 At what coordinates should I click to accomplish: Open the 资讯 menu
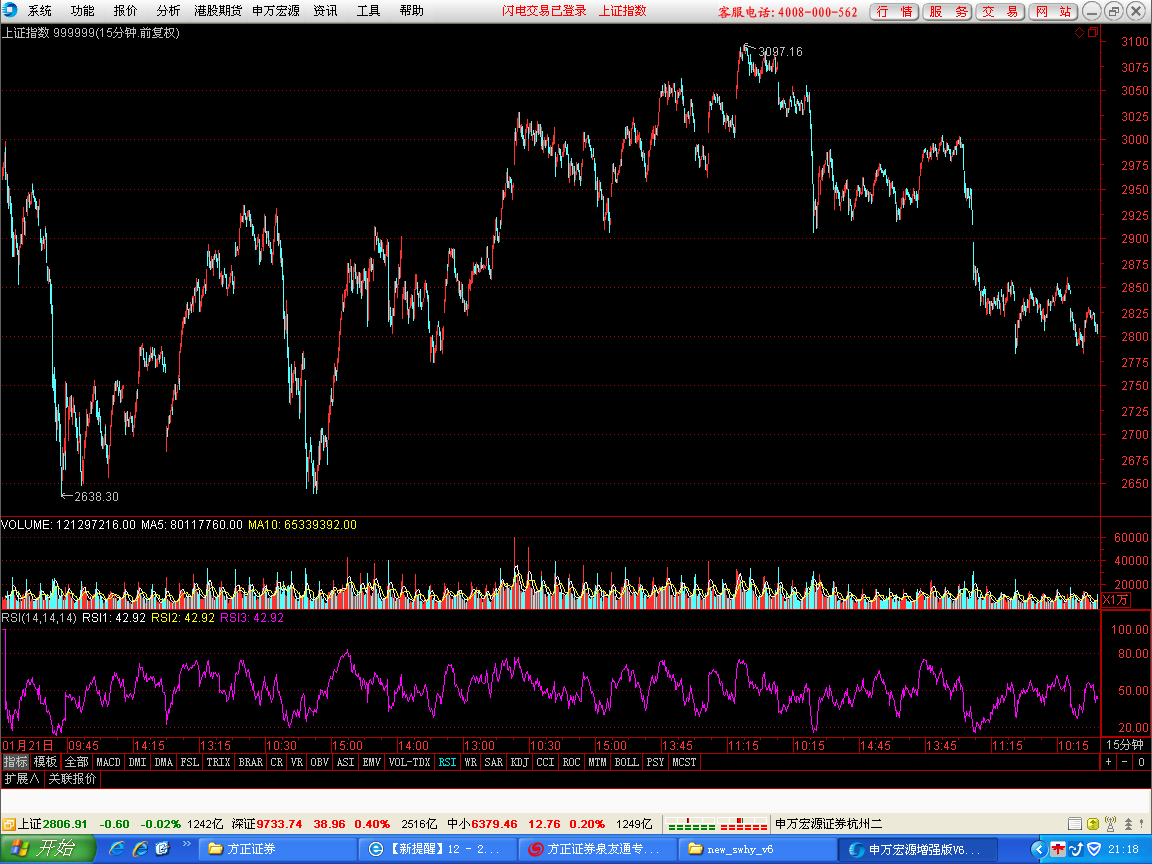[325, 11]
